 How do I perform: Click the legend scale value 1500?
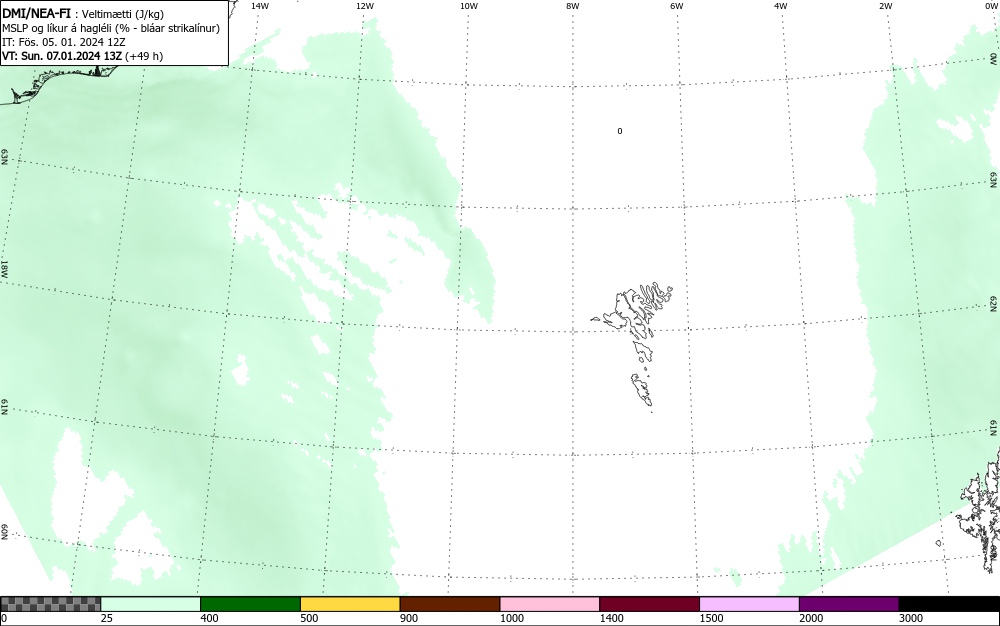(x=711, y=618)
